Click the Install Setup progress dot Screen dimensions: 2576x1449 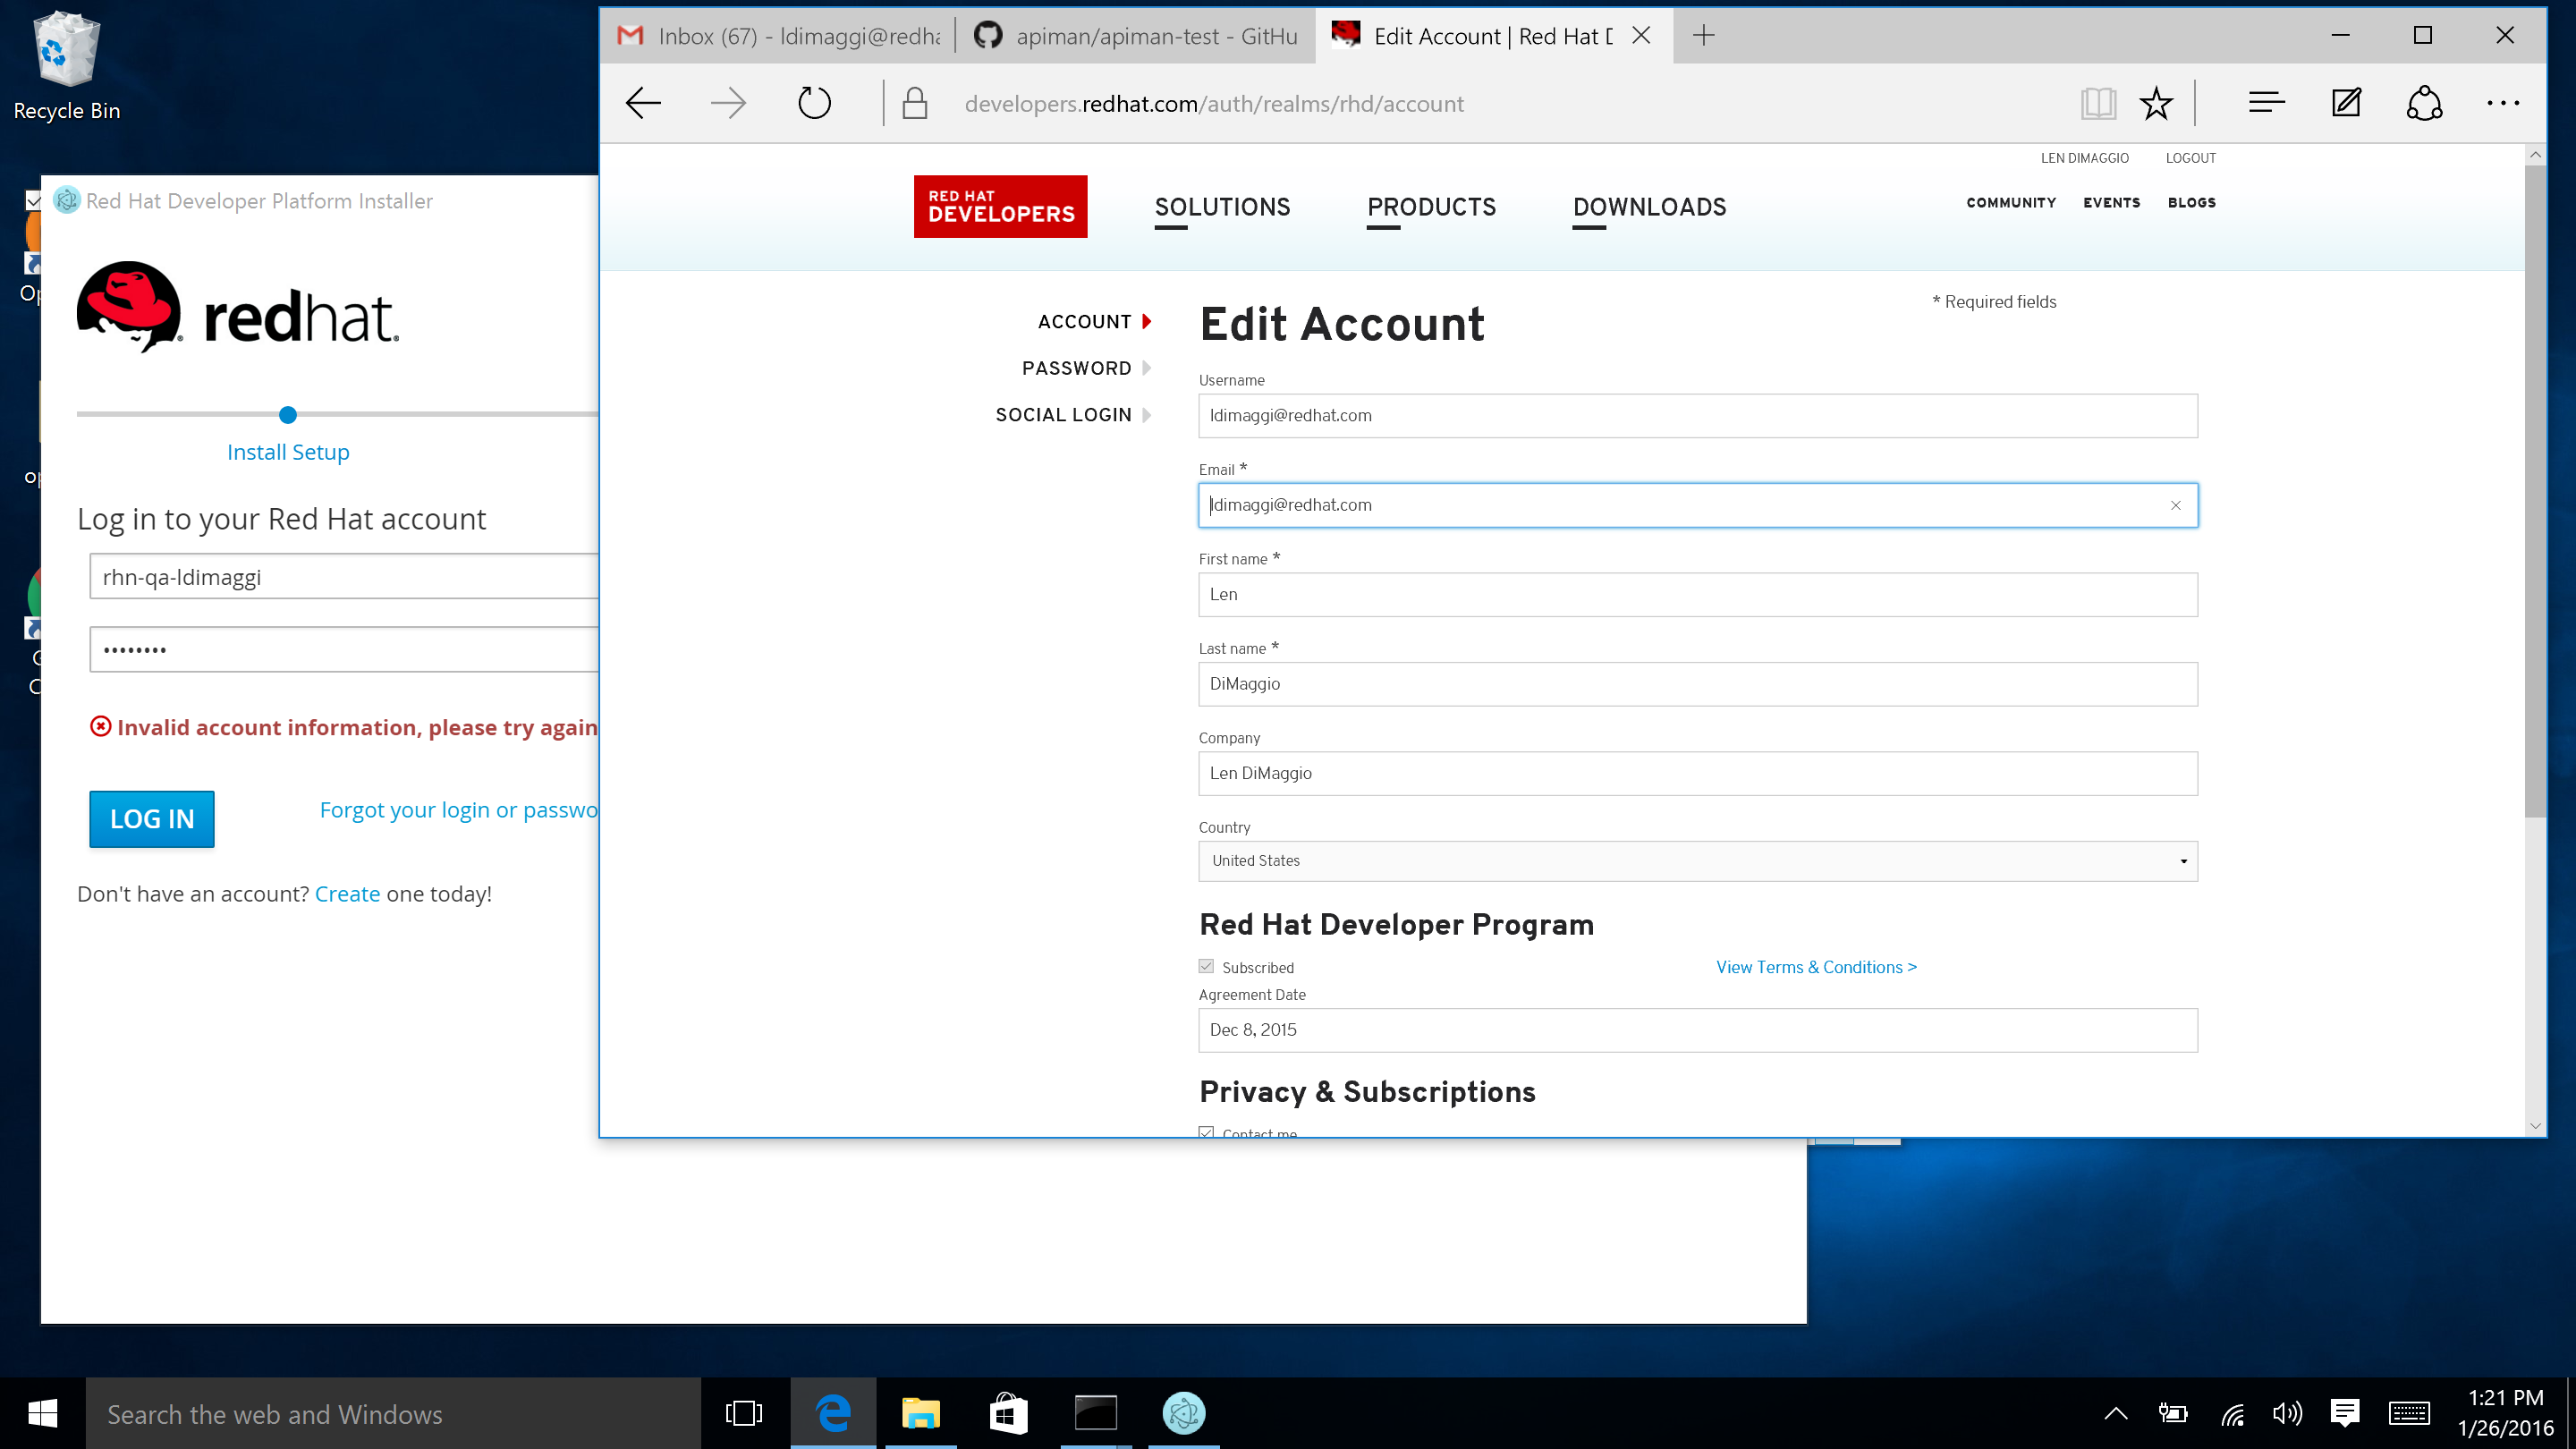pos(288,415)
